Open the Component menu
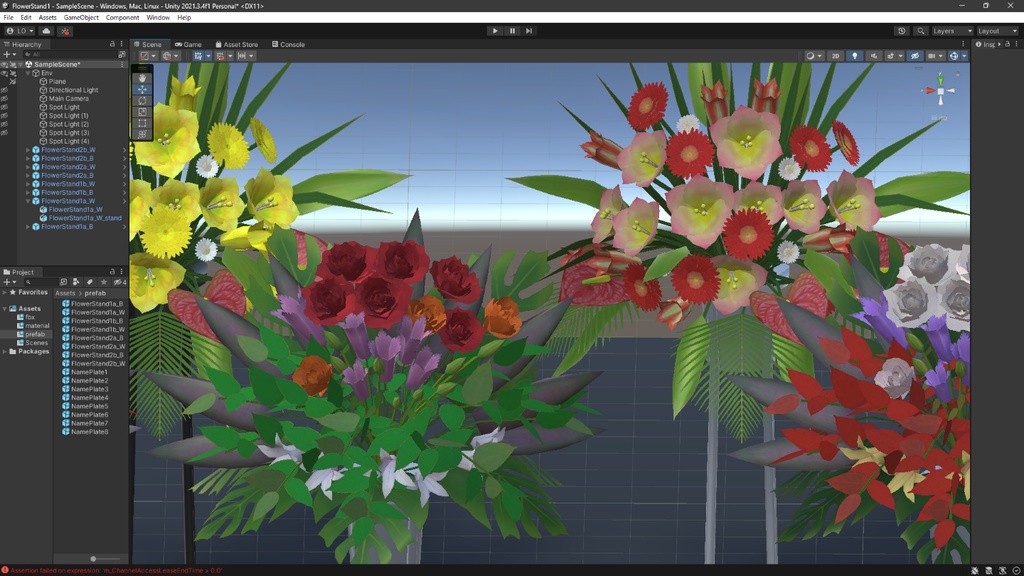 tap(122, 18)
